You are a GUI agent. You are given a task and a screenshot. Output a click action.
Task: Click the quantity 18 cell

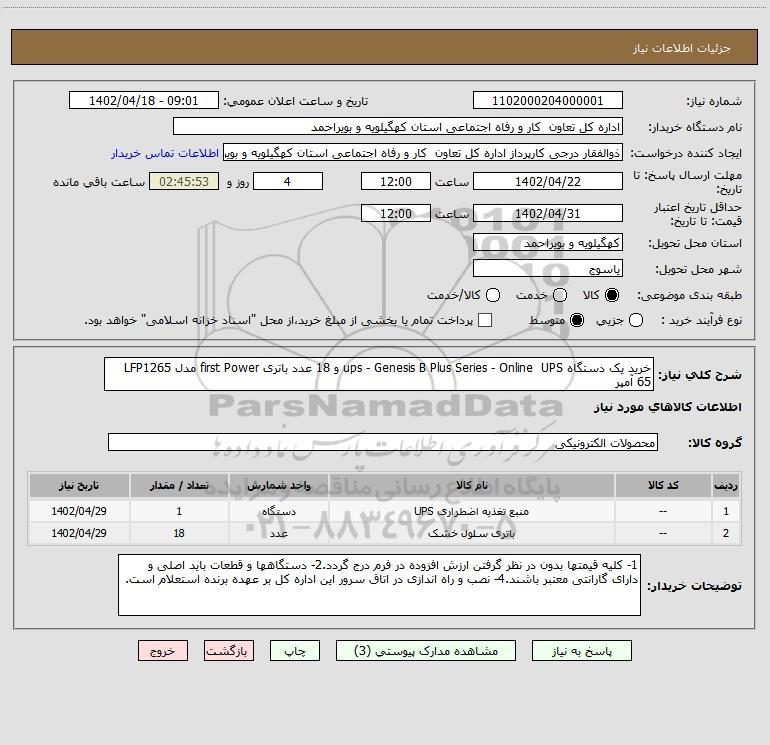coord(179,533)
